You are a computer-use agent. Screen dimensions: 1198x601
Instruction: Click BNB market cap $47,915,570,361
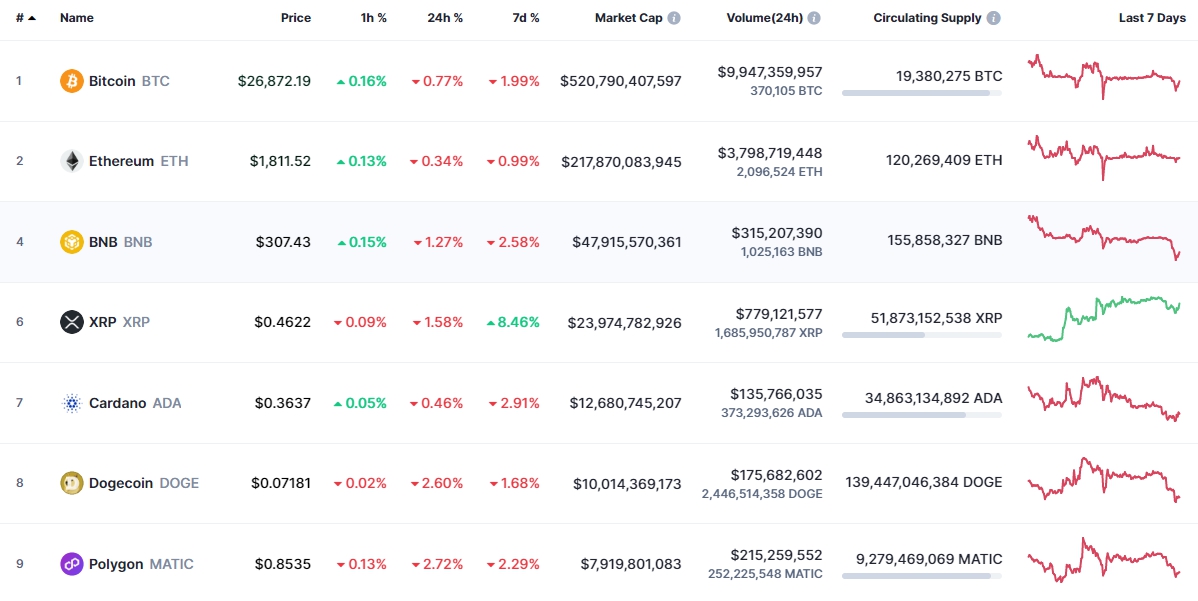(627, 242)
